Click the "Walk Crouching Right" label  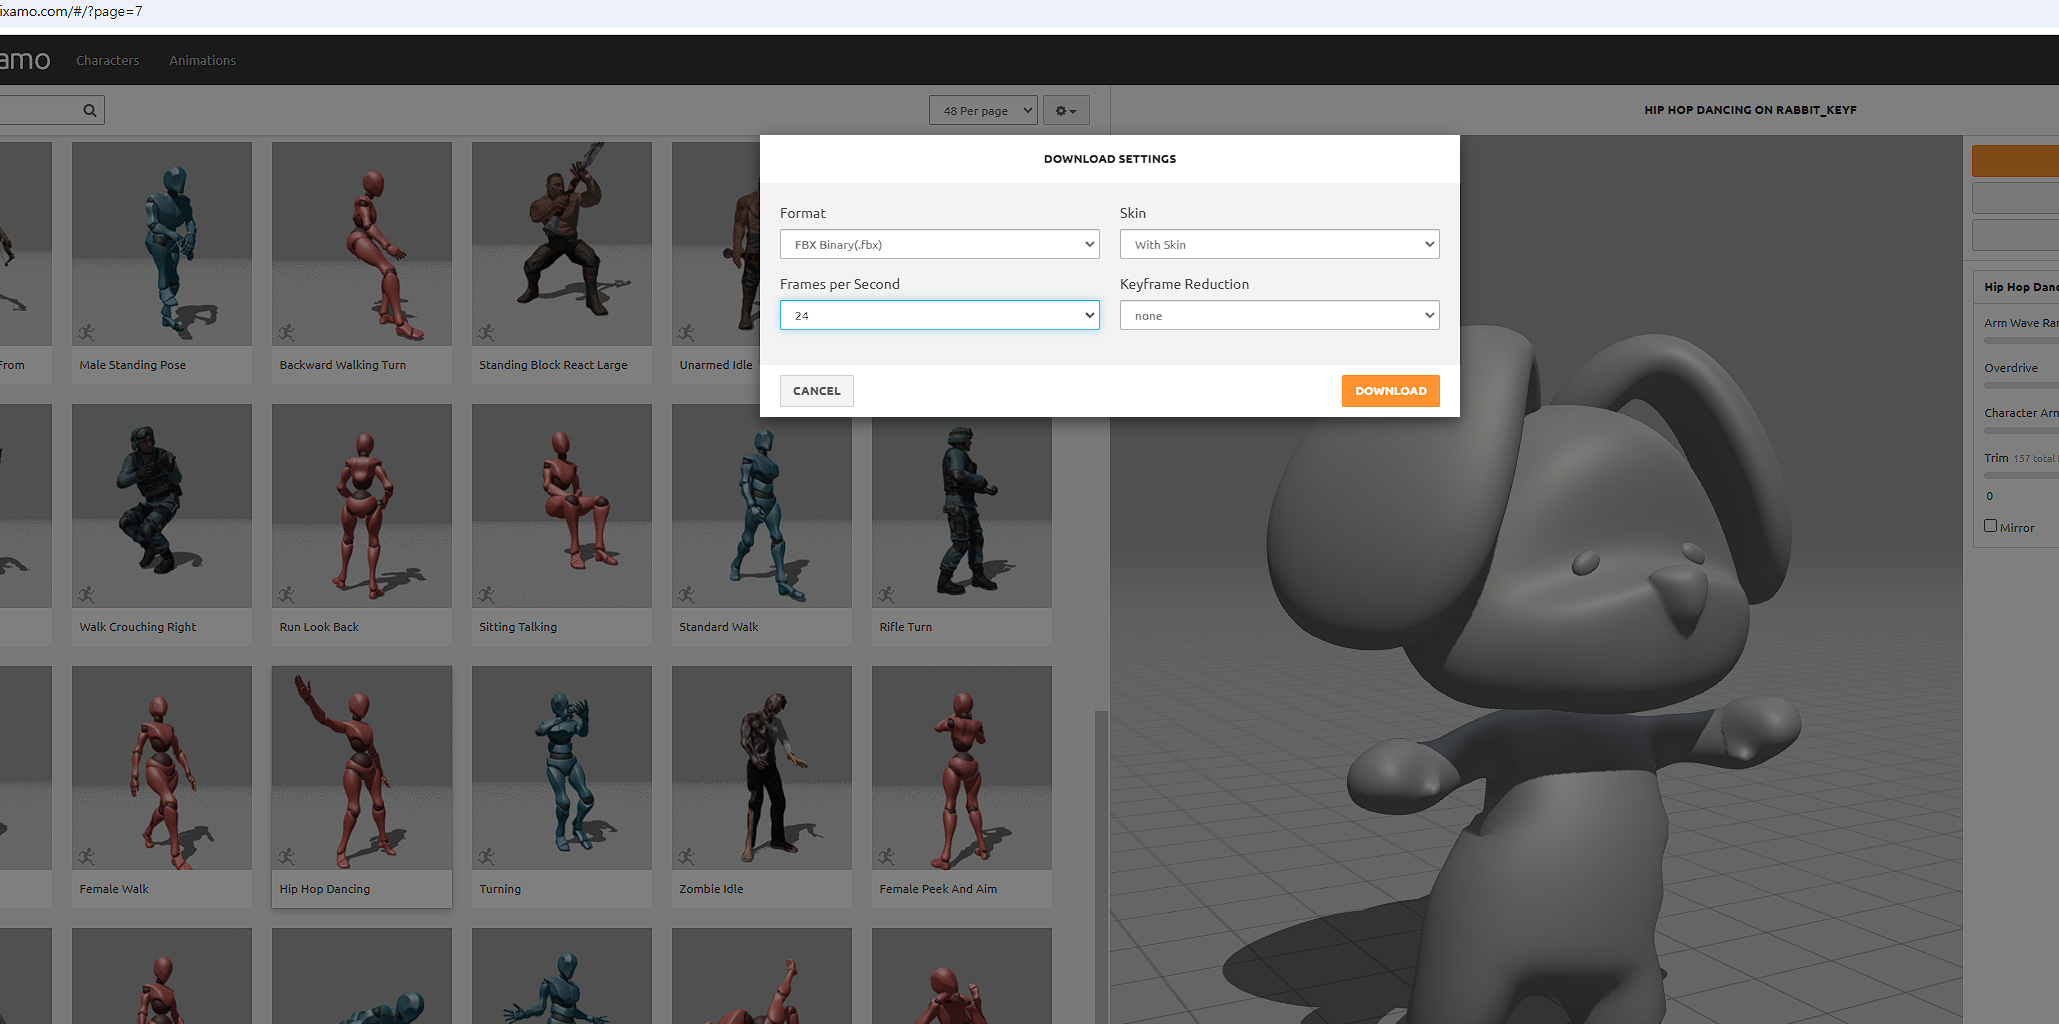pos(138,627)
